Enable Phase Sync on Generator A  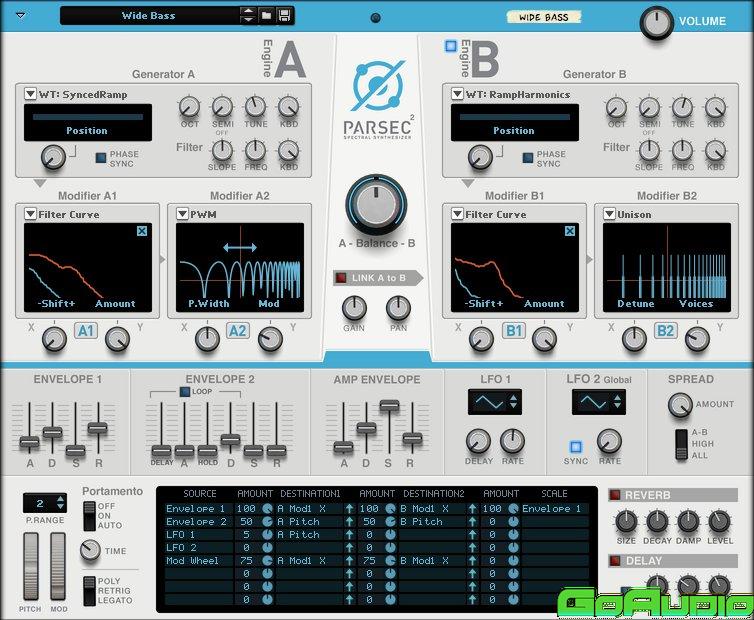101,158
